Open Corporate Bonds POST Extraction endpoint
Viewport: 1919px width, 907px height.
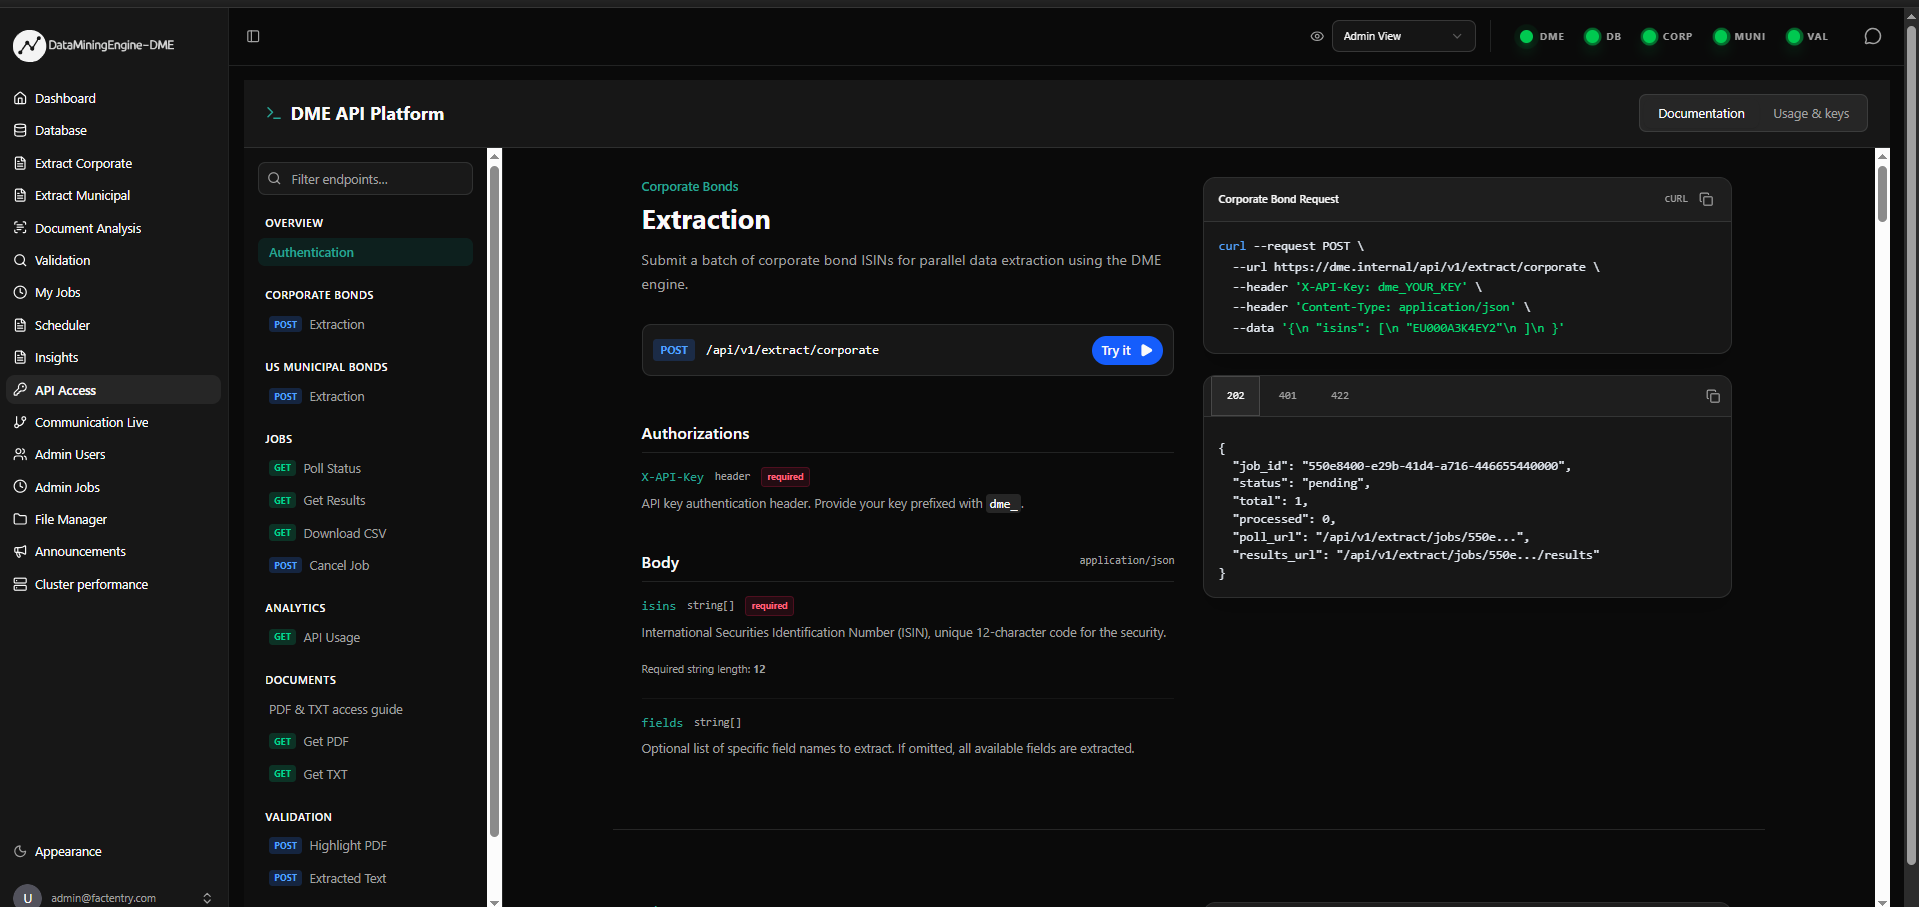pos(365,324)
